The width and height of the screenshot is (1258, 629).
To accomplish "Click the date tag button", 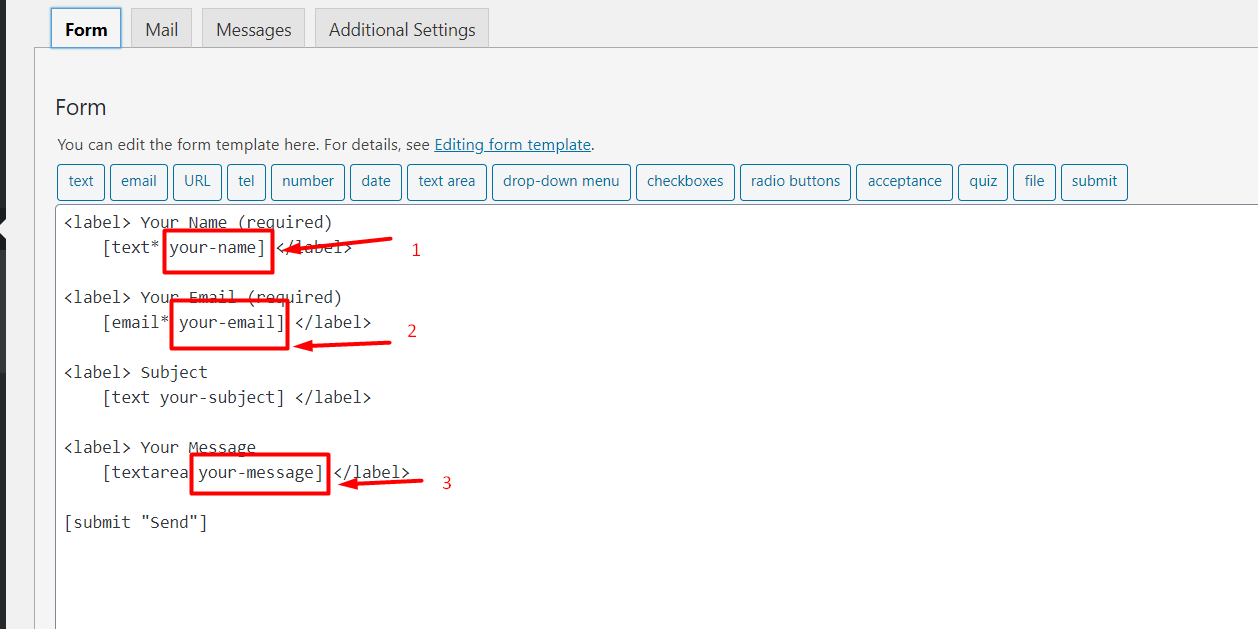I will coord(376,182).
